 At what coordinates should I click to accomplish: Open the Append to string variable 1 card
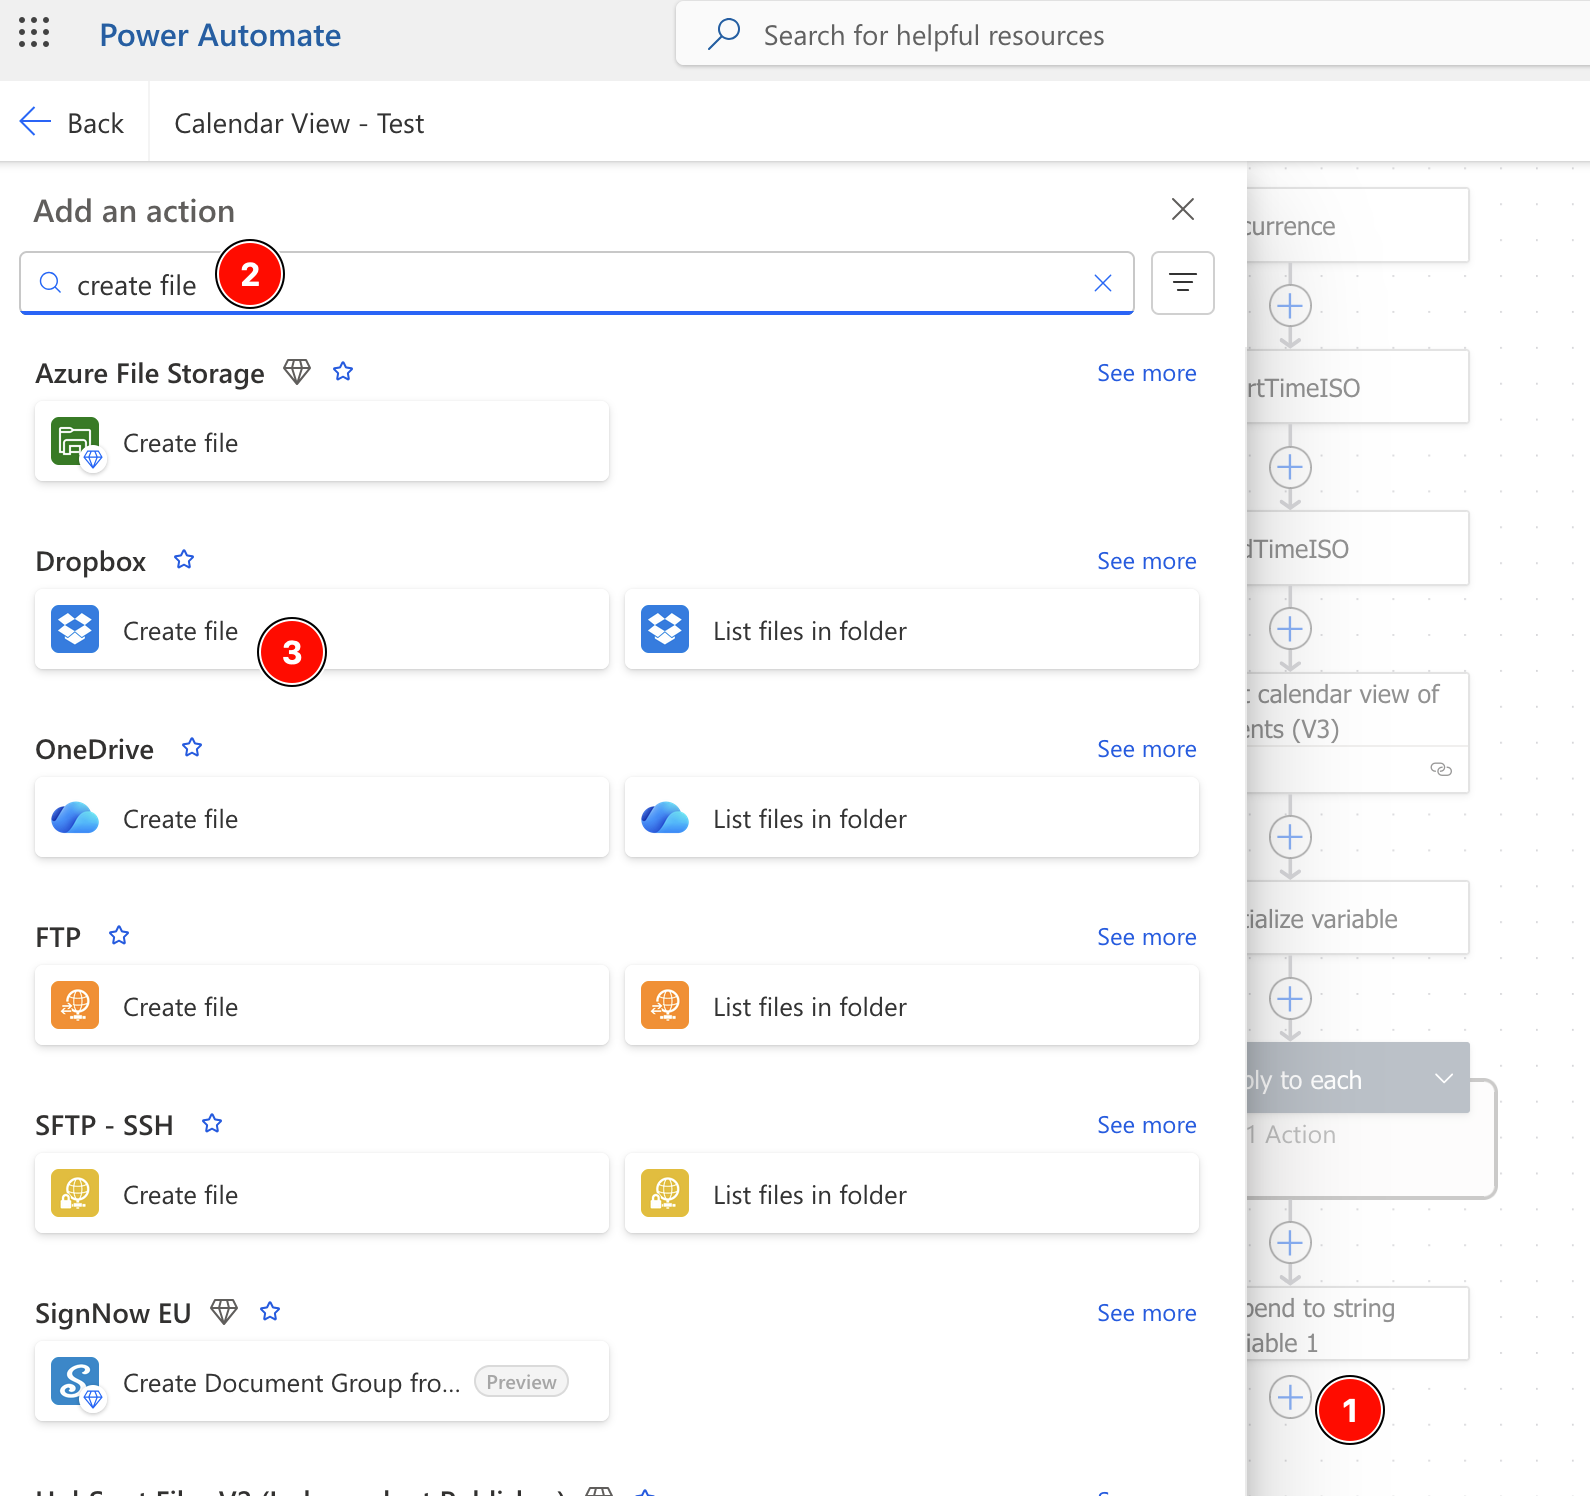coord(1357,1324)
